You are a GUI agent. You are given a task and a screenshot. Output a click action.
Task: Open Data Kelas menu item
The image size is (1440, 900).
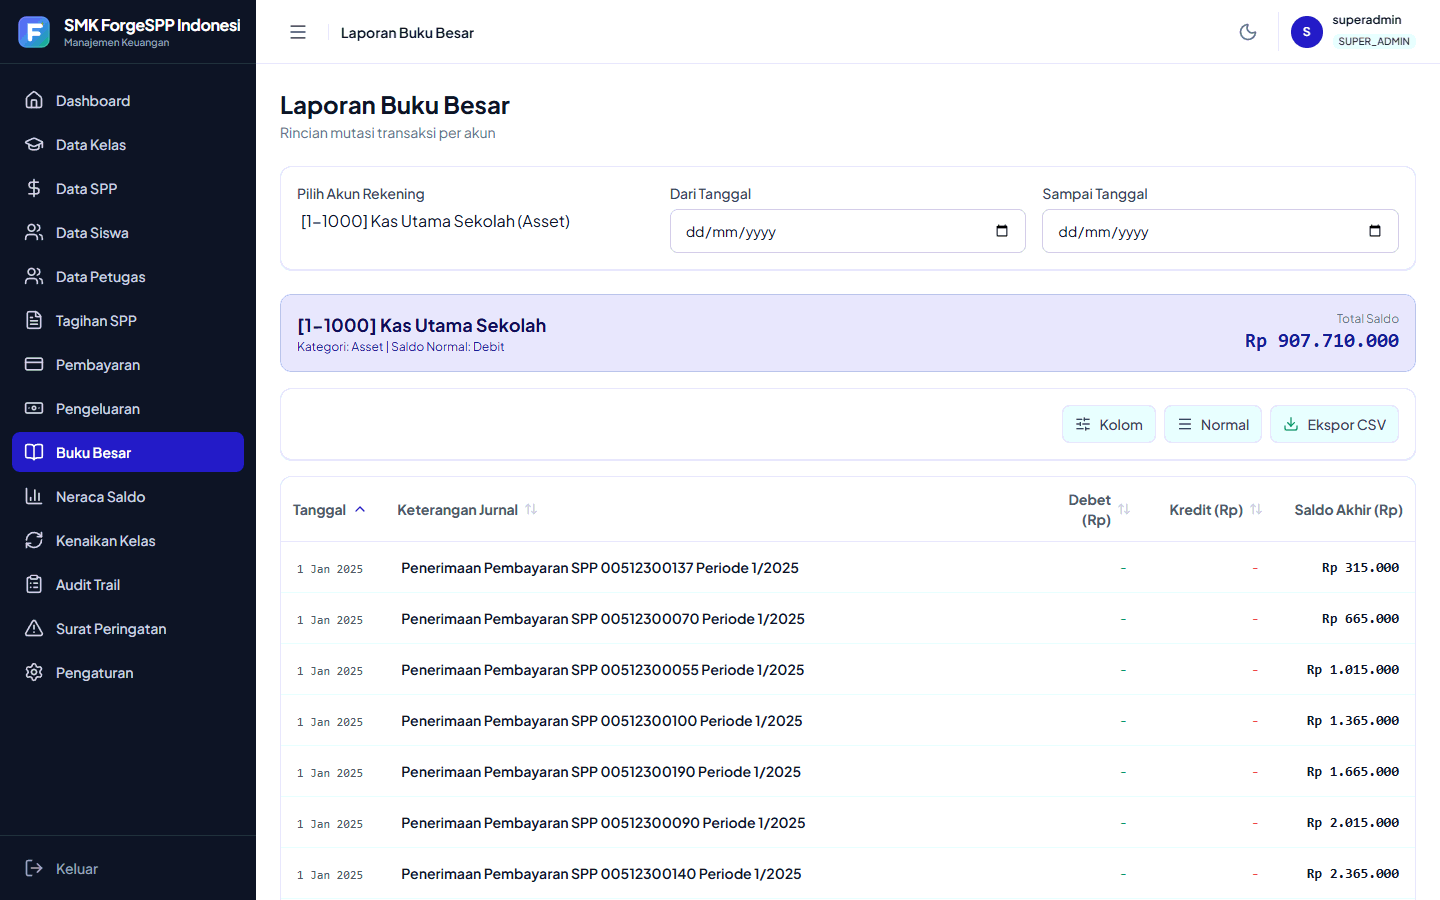point(128,144)
